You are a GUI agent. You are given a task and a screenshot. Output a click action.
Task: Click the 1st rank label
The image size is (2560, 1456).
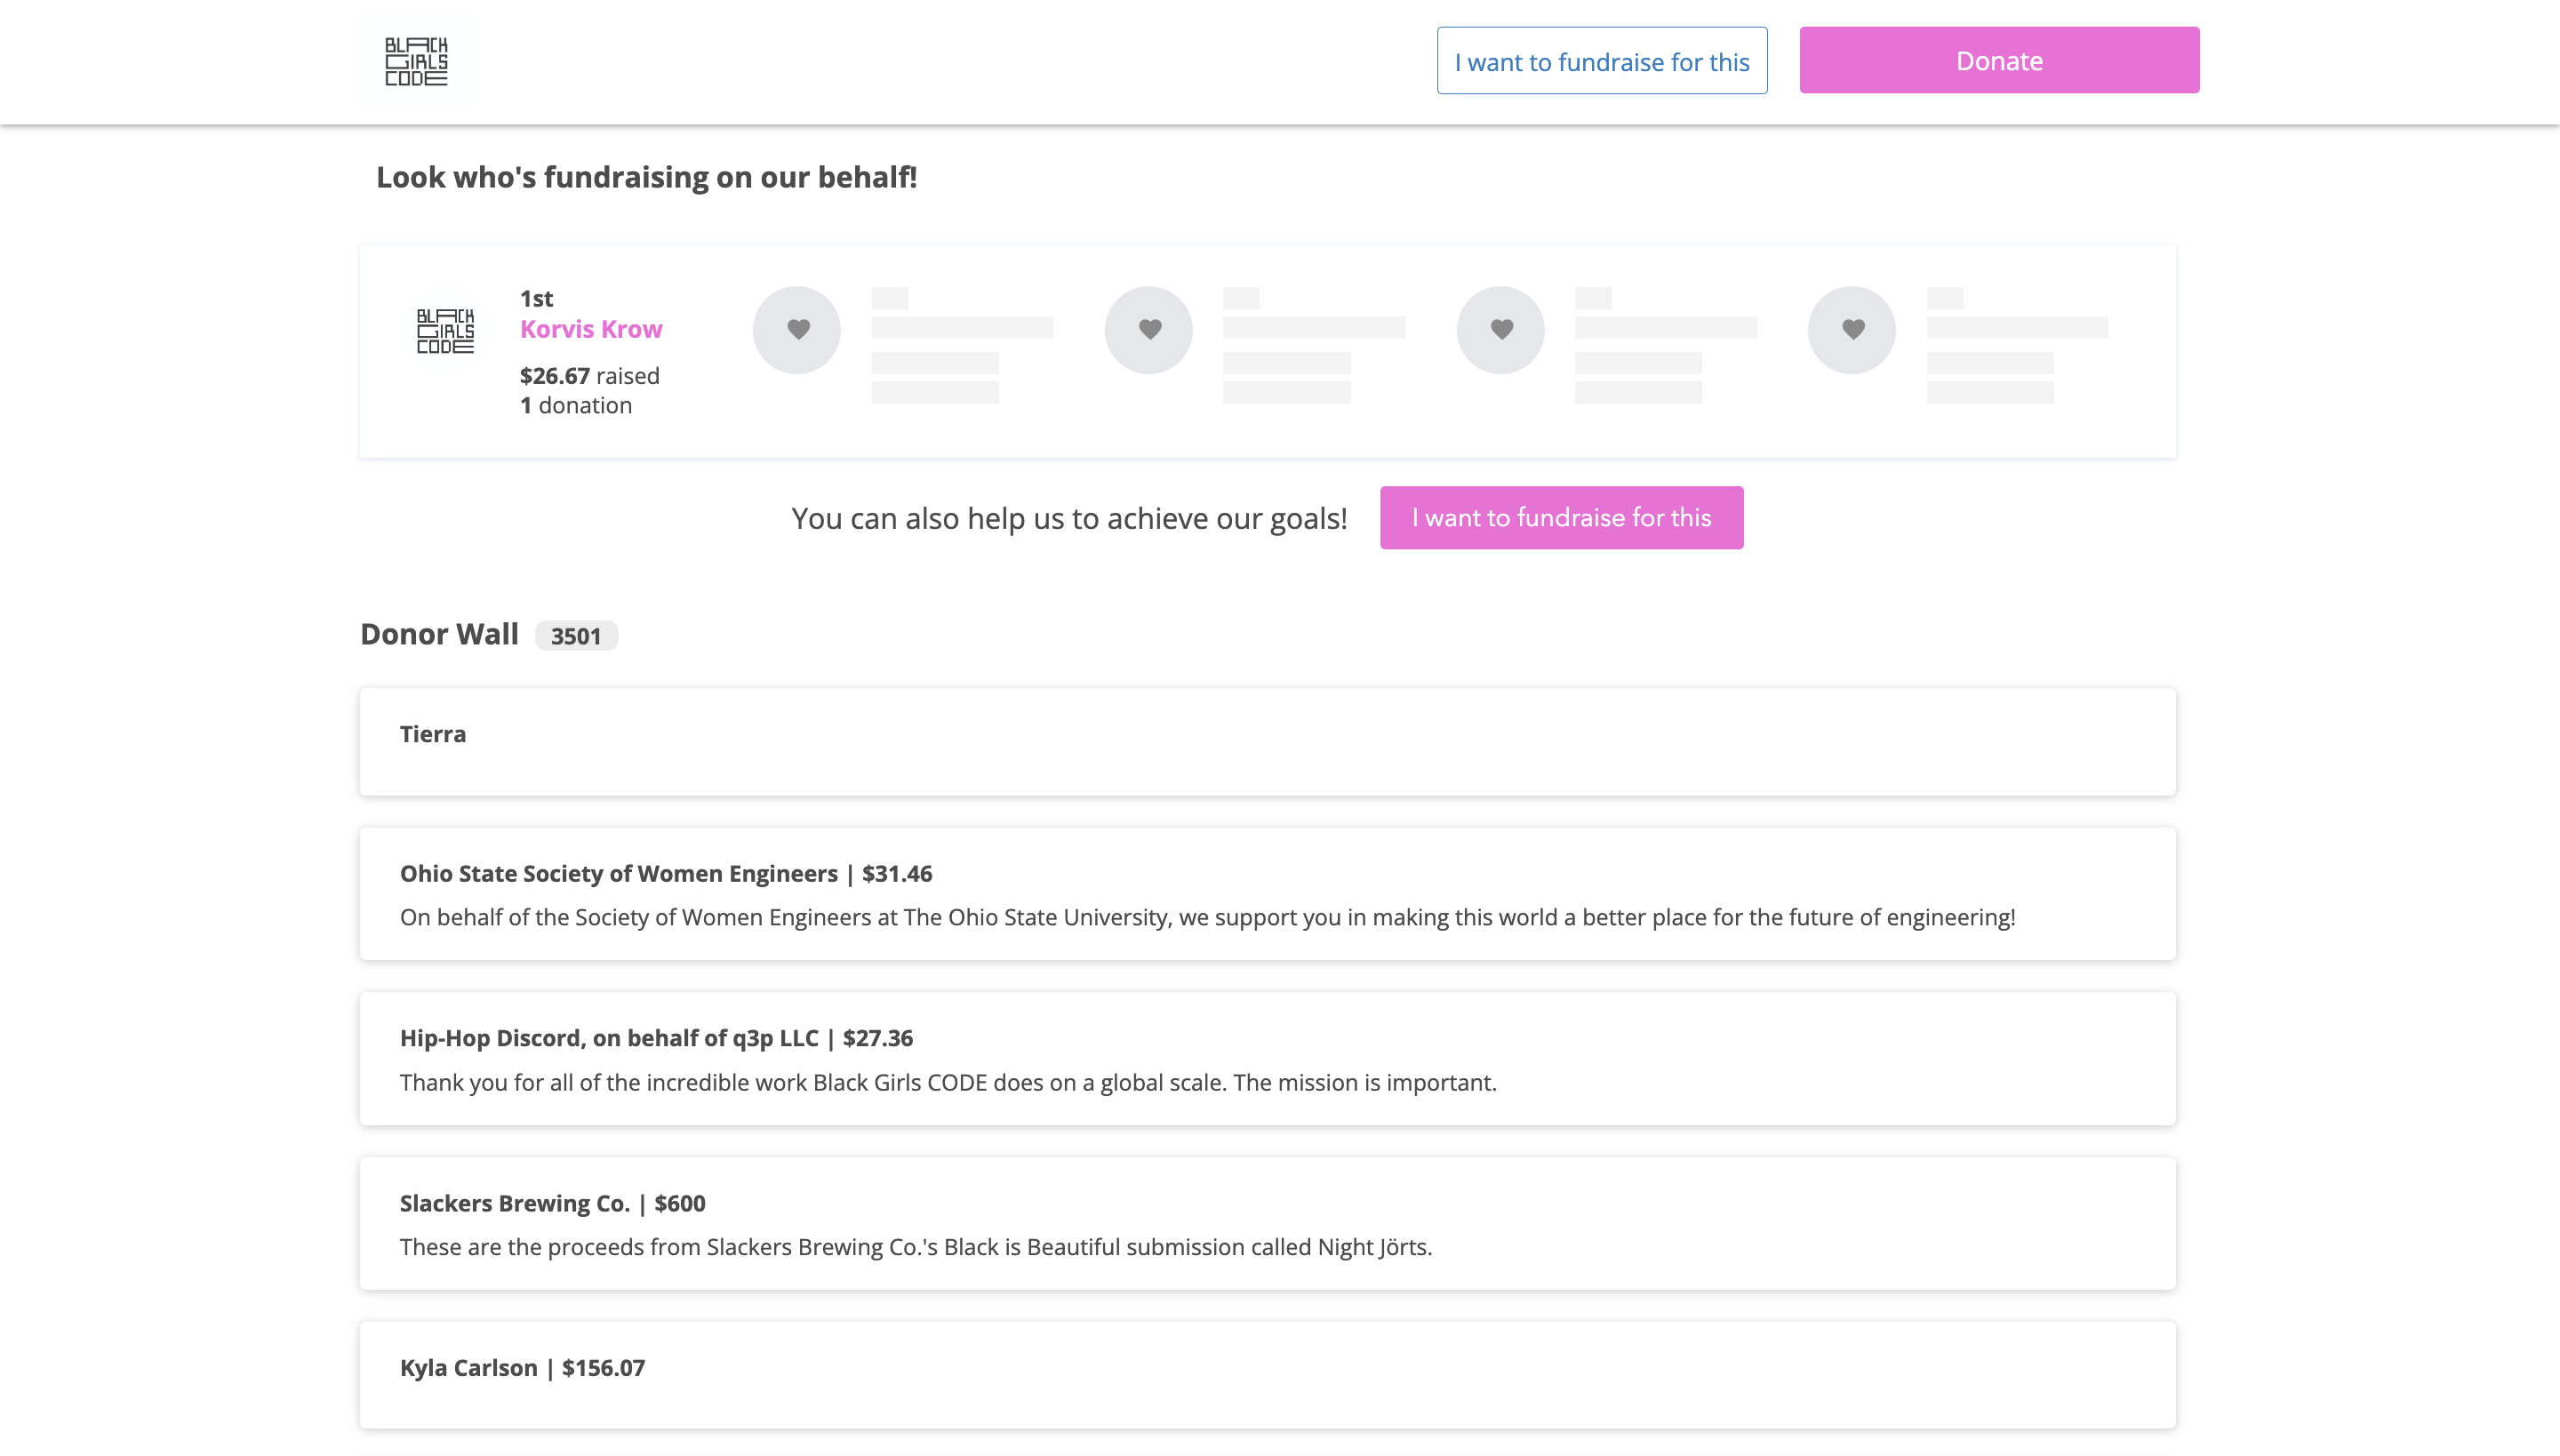(536, 298)
